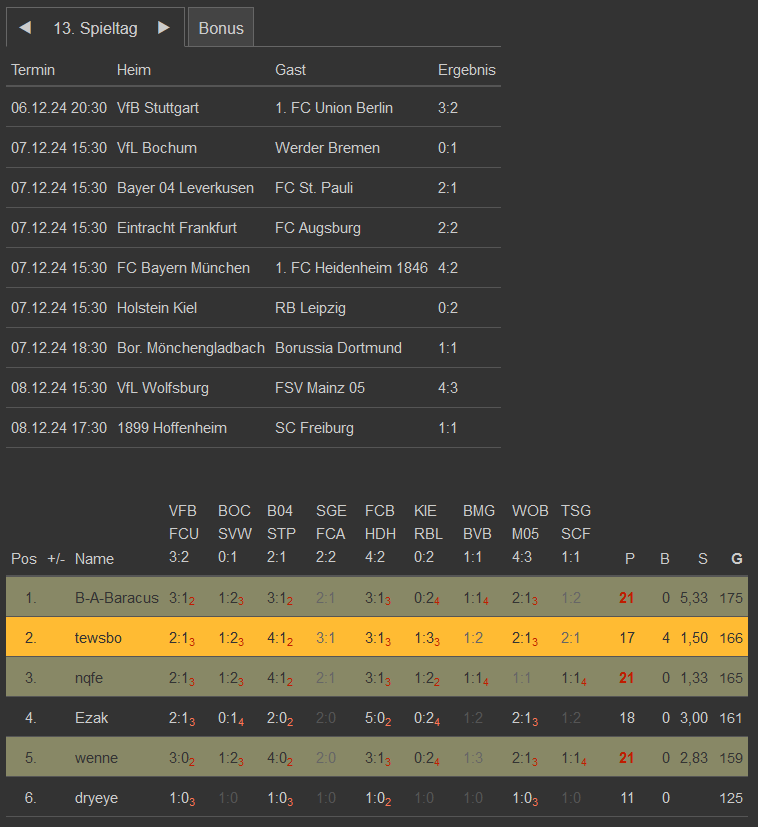Go to previous matchday with left arrow
Viewport: 758px width, 827px height.
(25, 28)
